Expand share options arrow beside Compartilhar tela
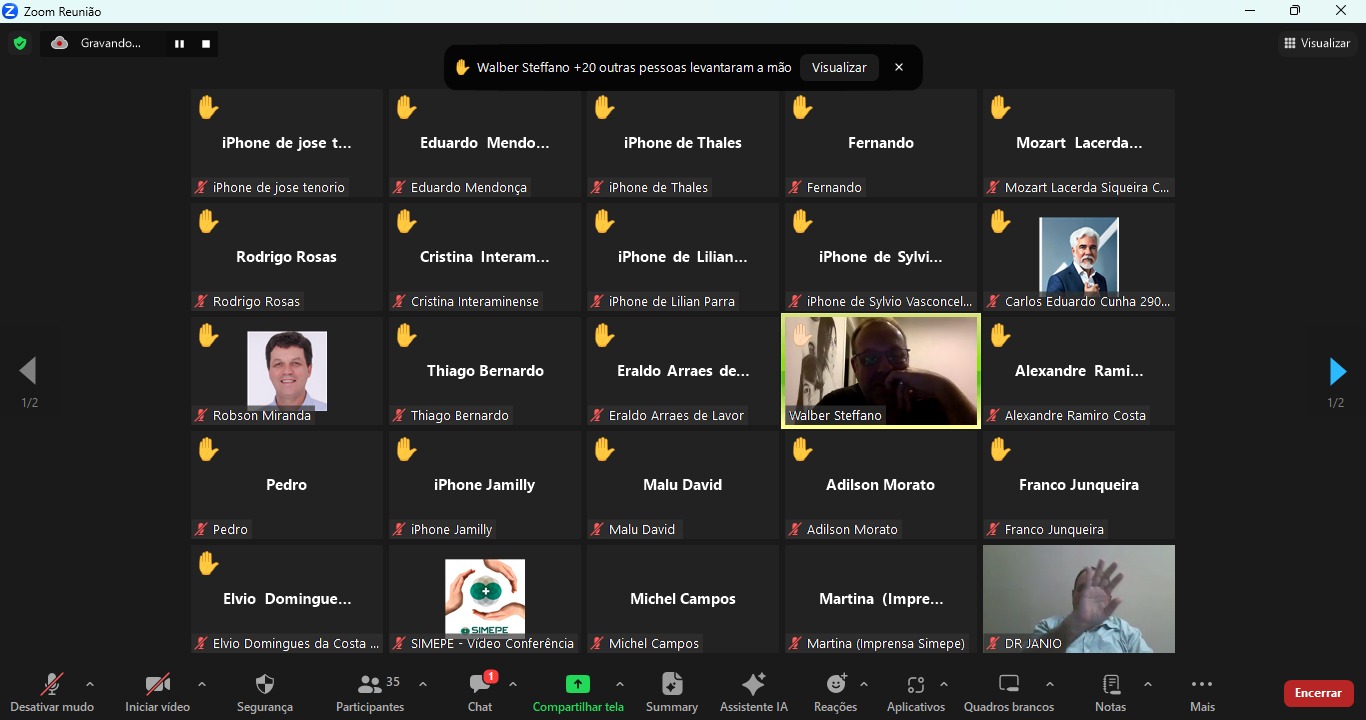This screenshot has width=1366, height=720. pyautogui.click(x=620, y=685)
